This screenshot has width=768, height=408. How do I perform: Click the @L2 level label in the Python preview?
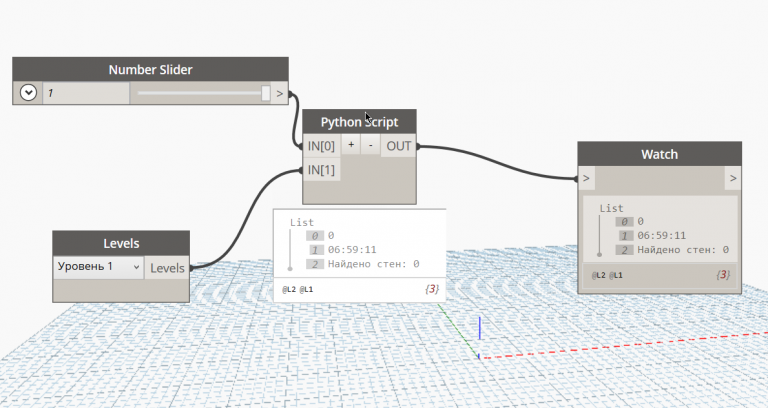(x=289, y=289)
